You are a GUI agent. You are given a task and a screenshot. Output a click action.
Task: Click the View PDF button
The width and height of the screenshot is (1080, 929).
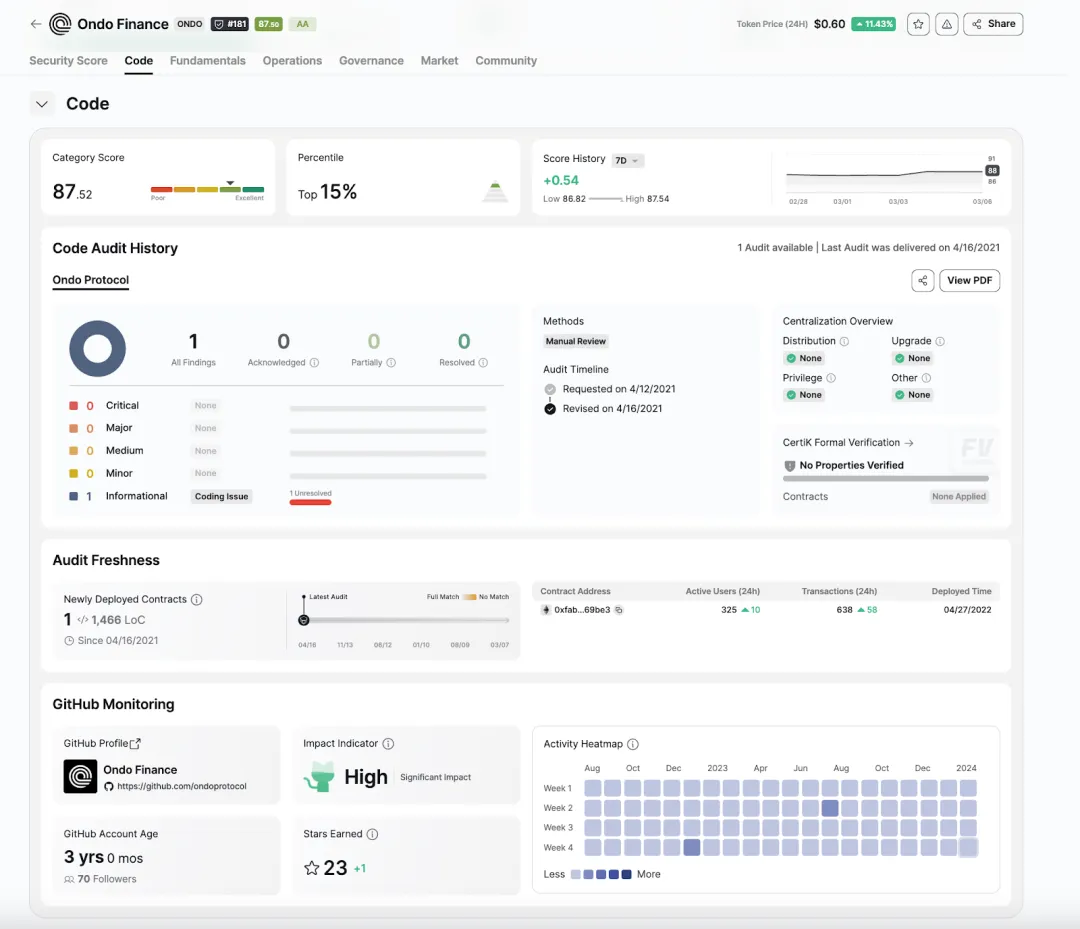[x=969, y=281]
